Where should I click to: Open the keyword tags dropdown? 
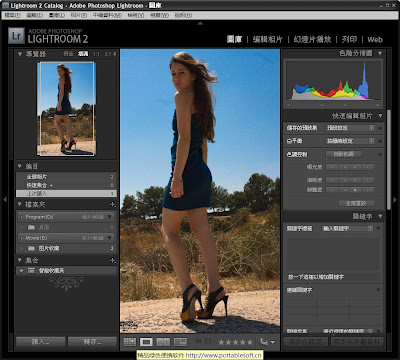(348, 229)
